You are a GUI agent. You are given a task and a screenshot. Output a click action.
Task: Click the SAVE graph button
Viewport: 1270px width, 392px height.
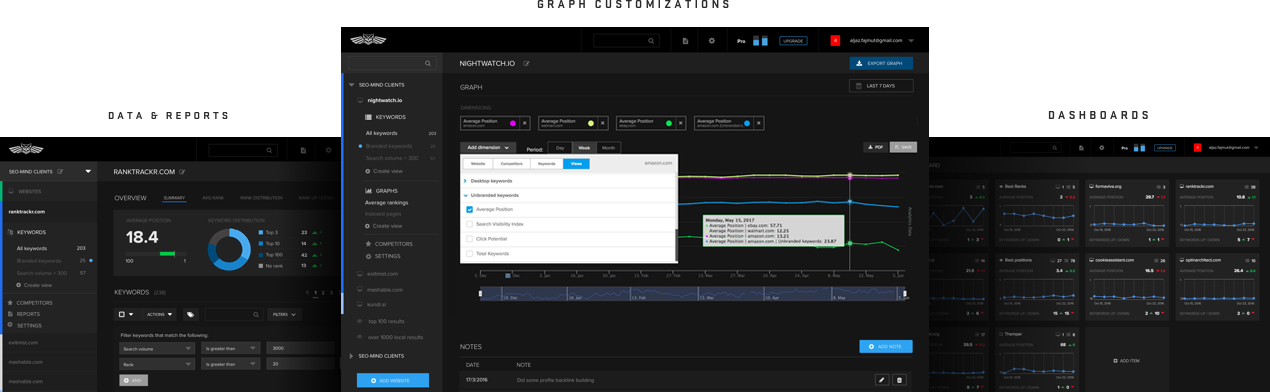[903, 147]
